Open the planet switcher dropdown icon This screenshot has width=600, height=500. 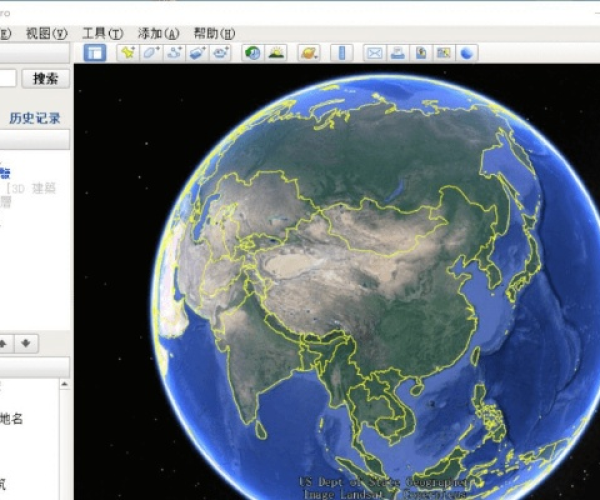309,53
